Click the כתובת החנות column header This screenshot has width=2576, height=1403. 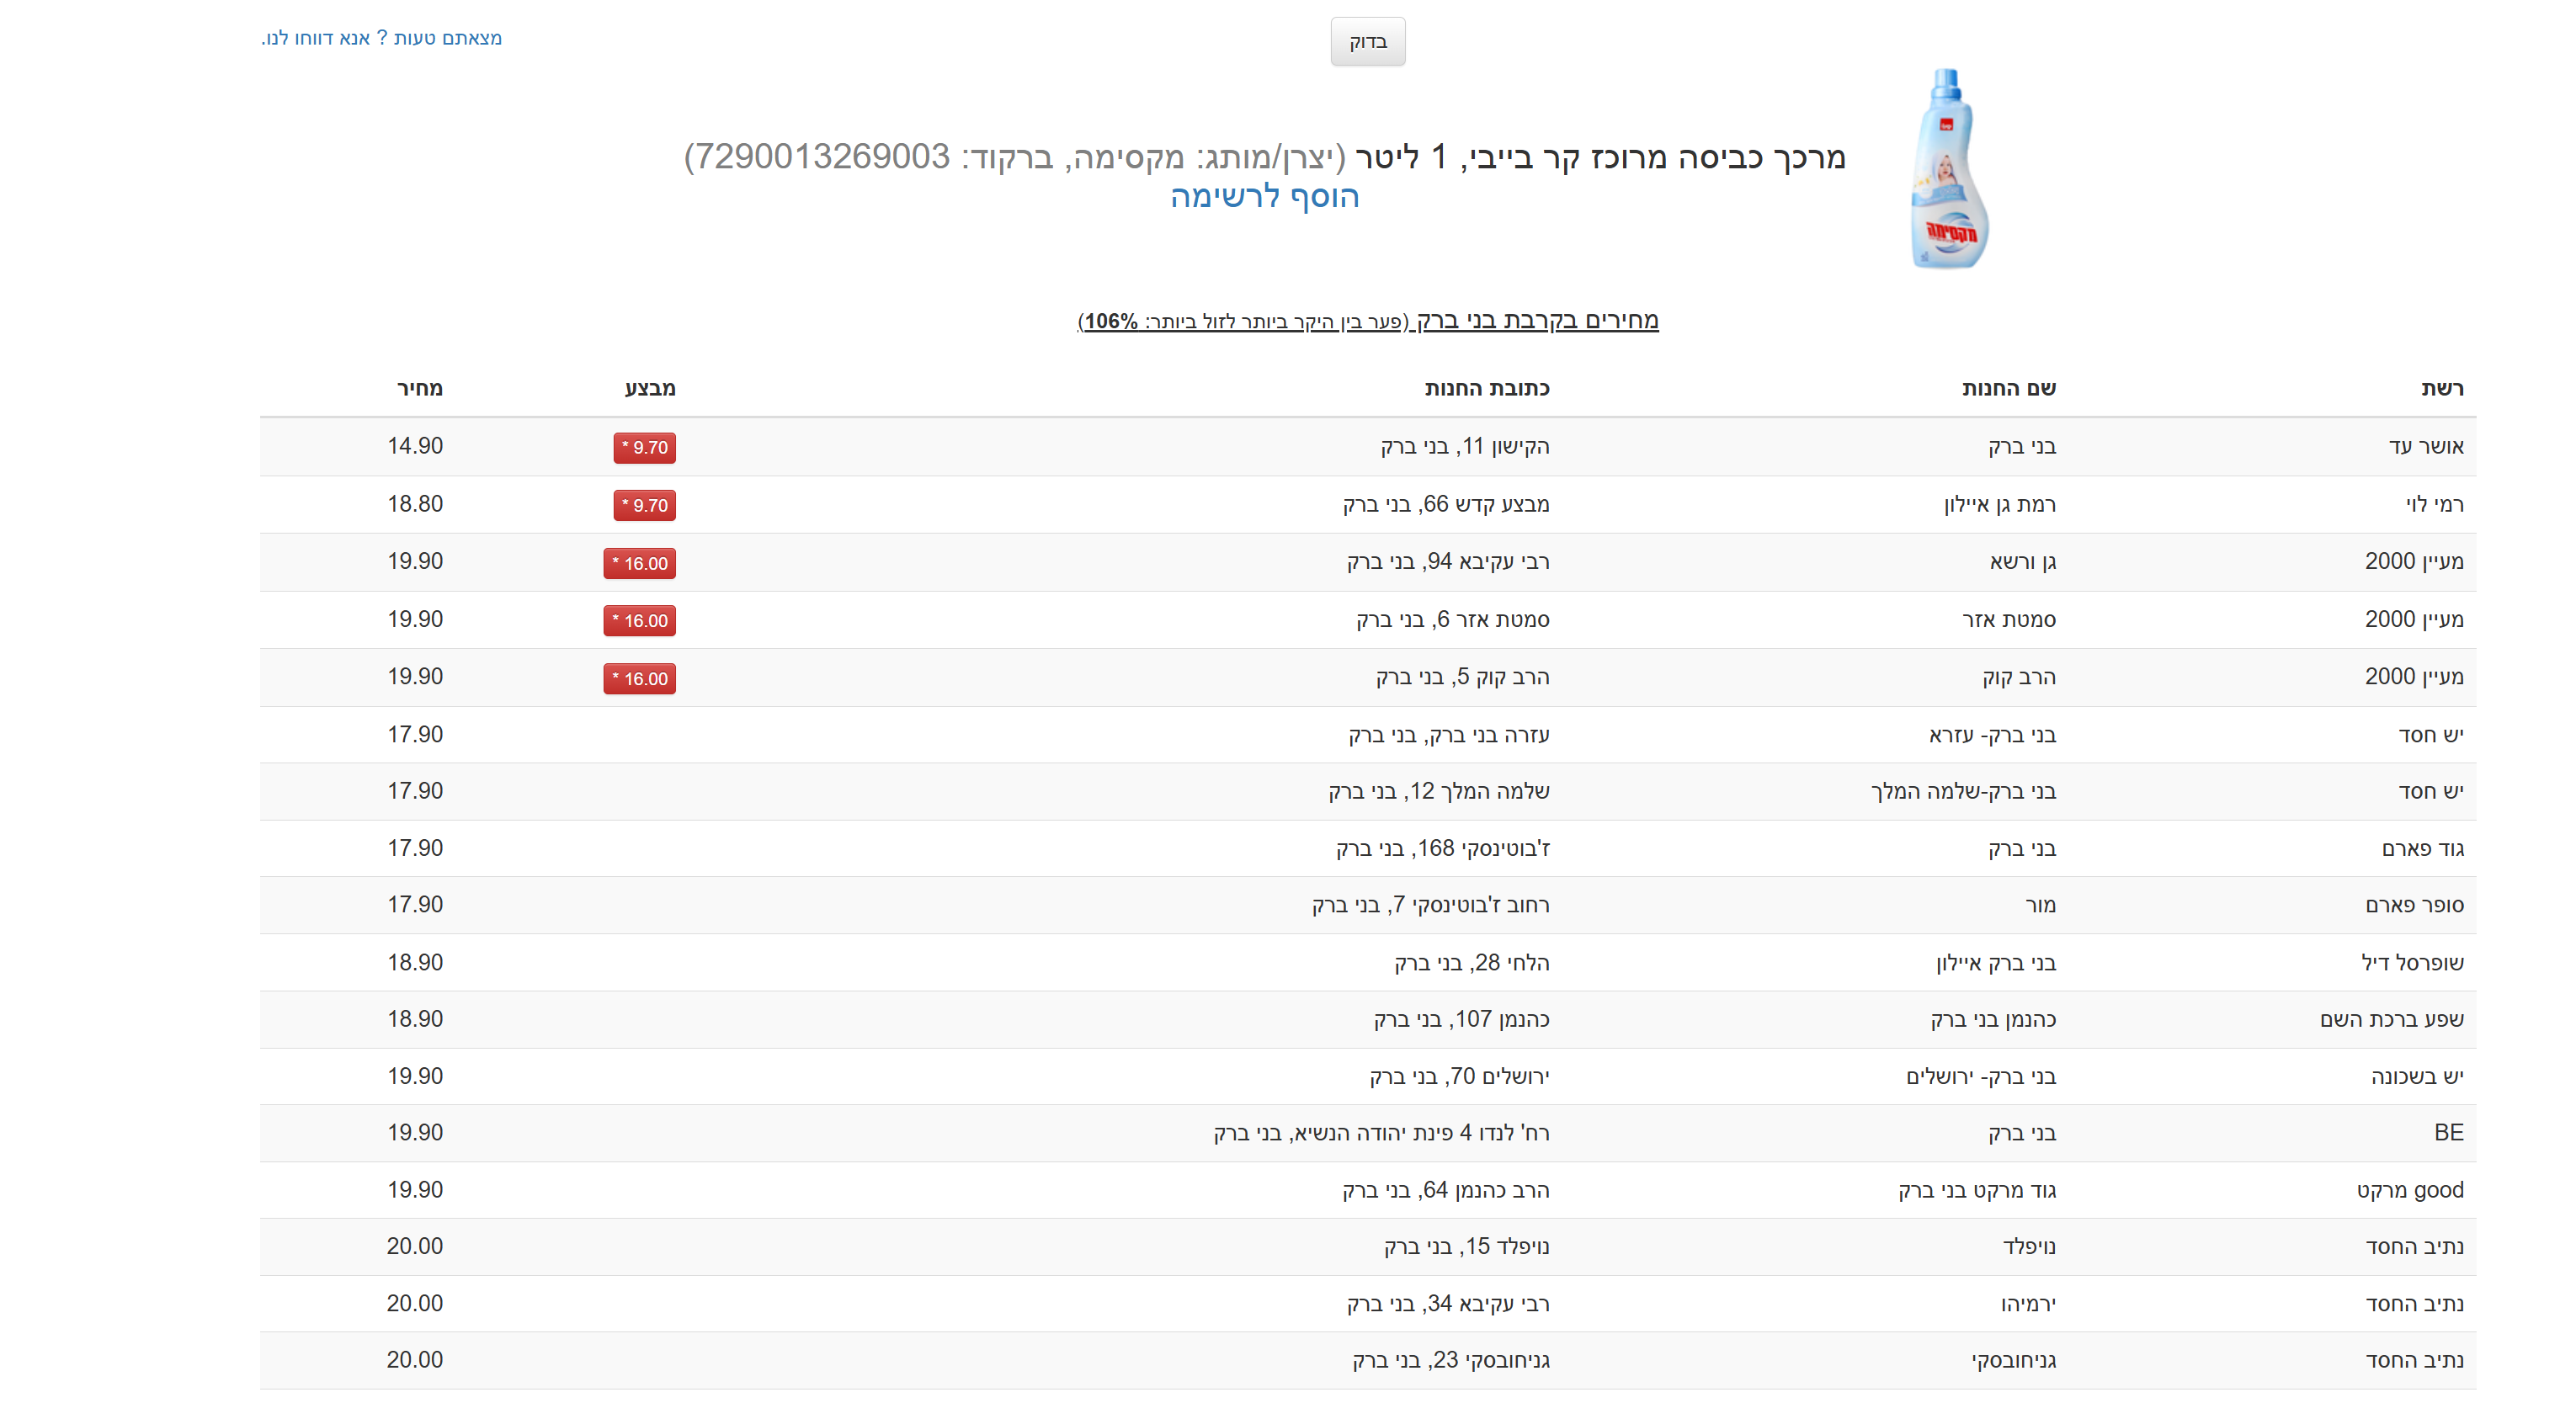(1486, 388)
